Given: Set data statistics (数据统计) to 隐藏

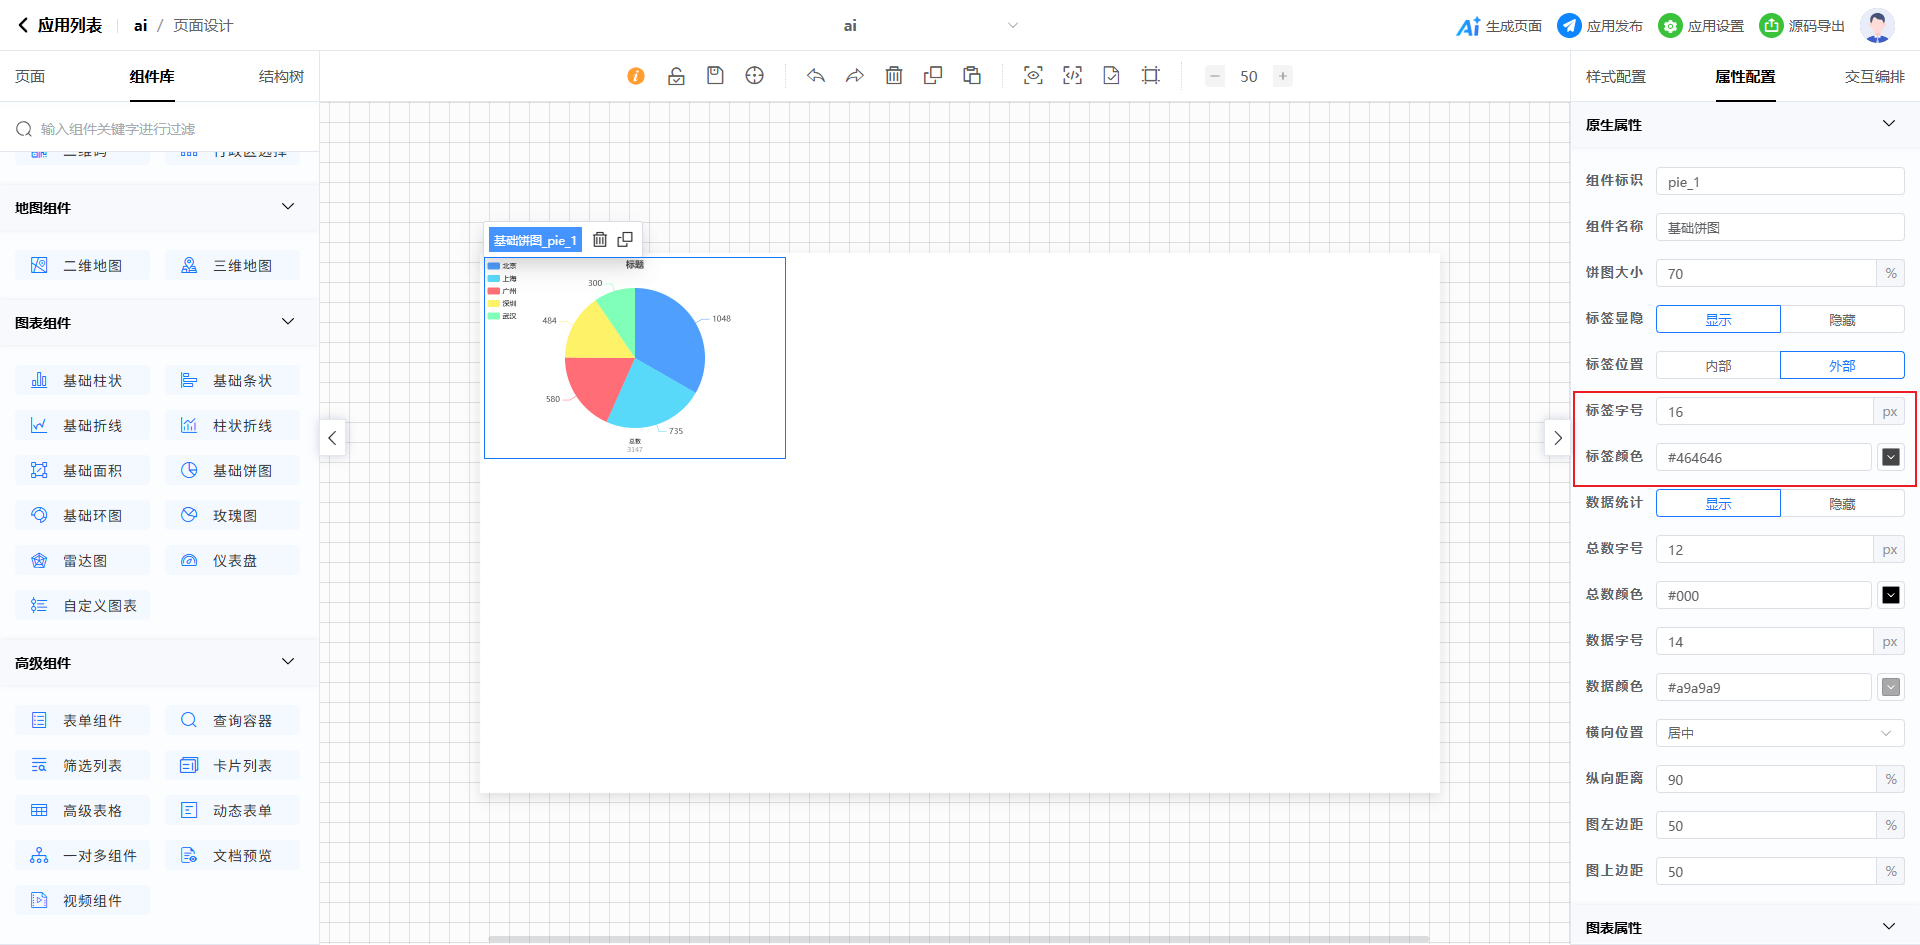Looking at the screenshot, I should 1842,504.
